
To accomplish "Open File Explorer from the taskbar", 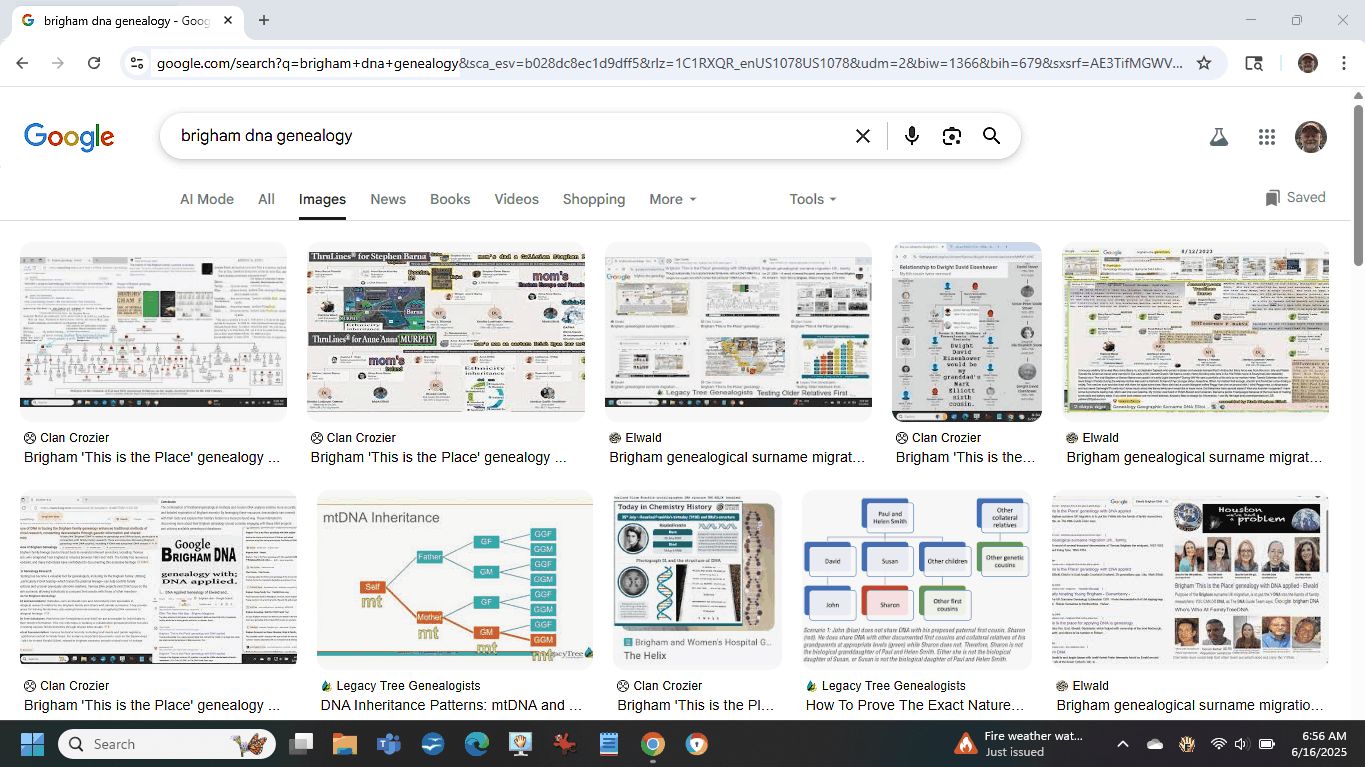I will [x=345, y=744].
